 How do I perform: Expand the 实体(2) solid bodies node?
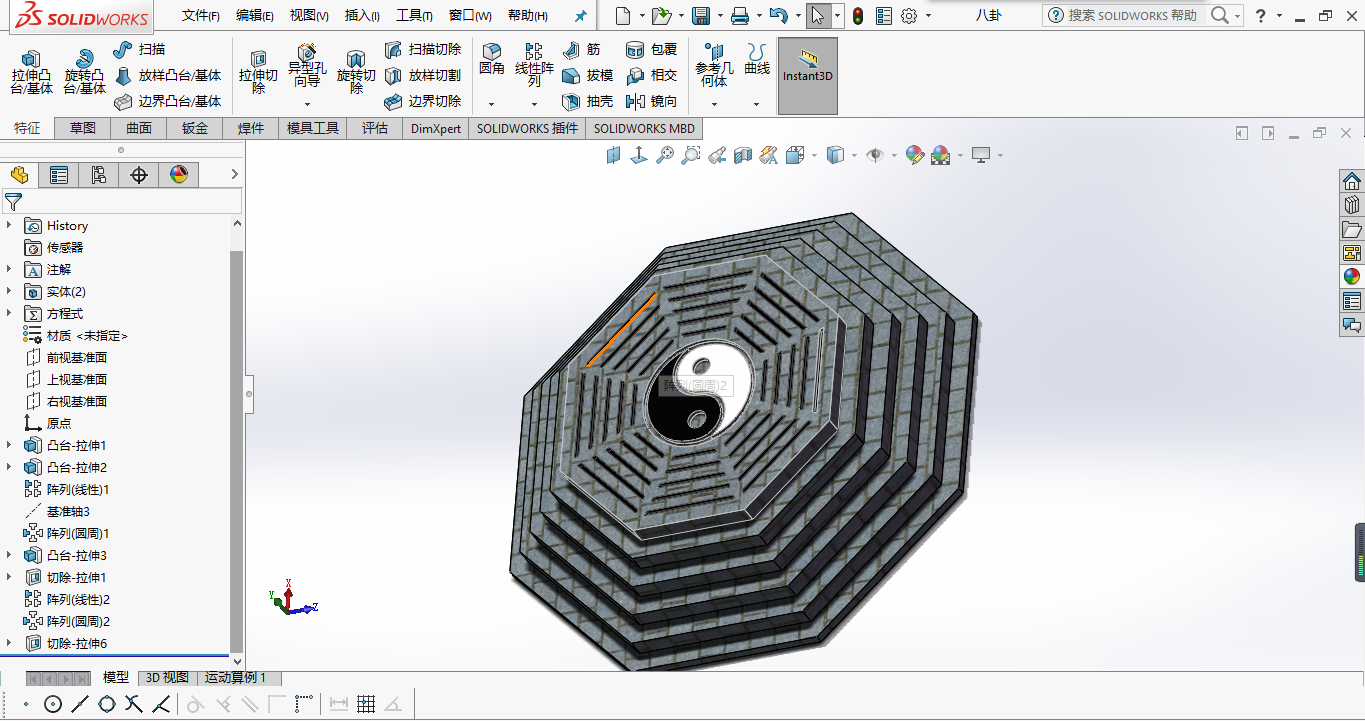point(9,291)
